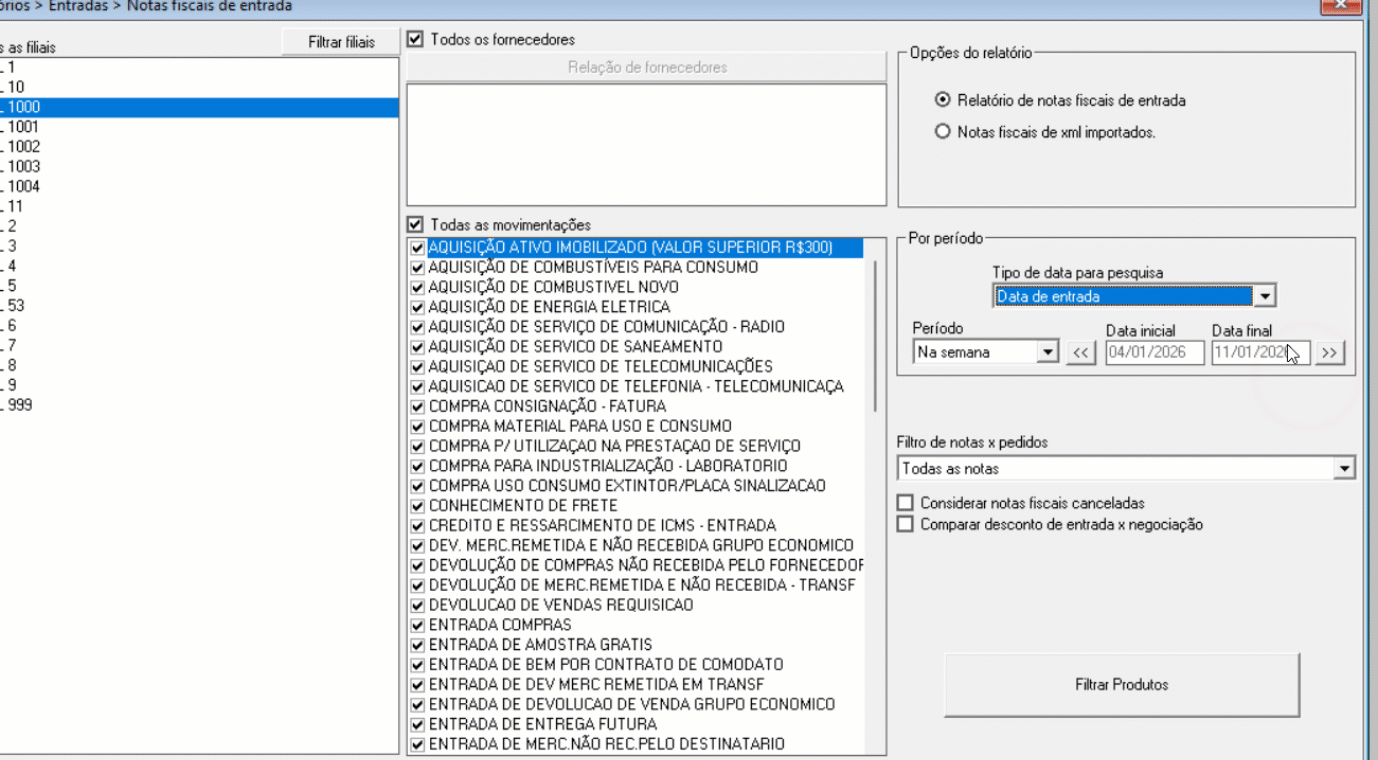
Task: Select filial 53 in the list
Action: (x=199, y=306)
